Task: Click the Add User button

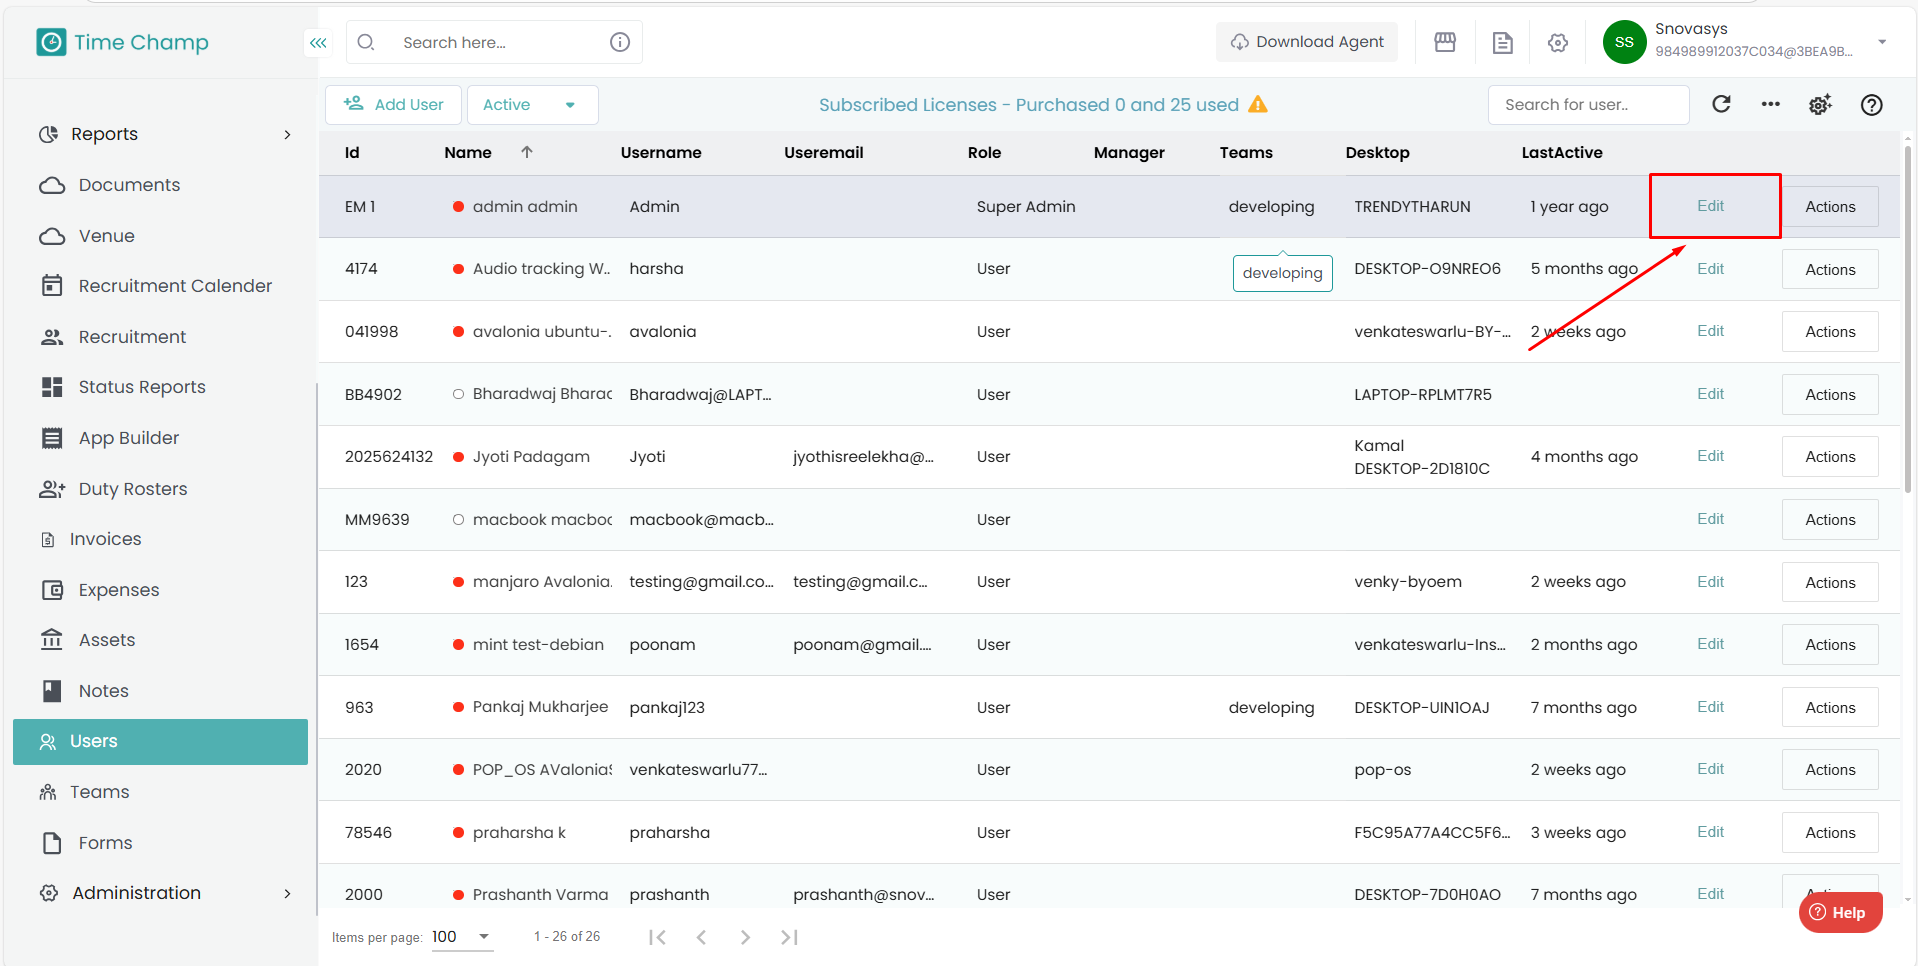Action: 393,105
